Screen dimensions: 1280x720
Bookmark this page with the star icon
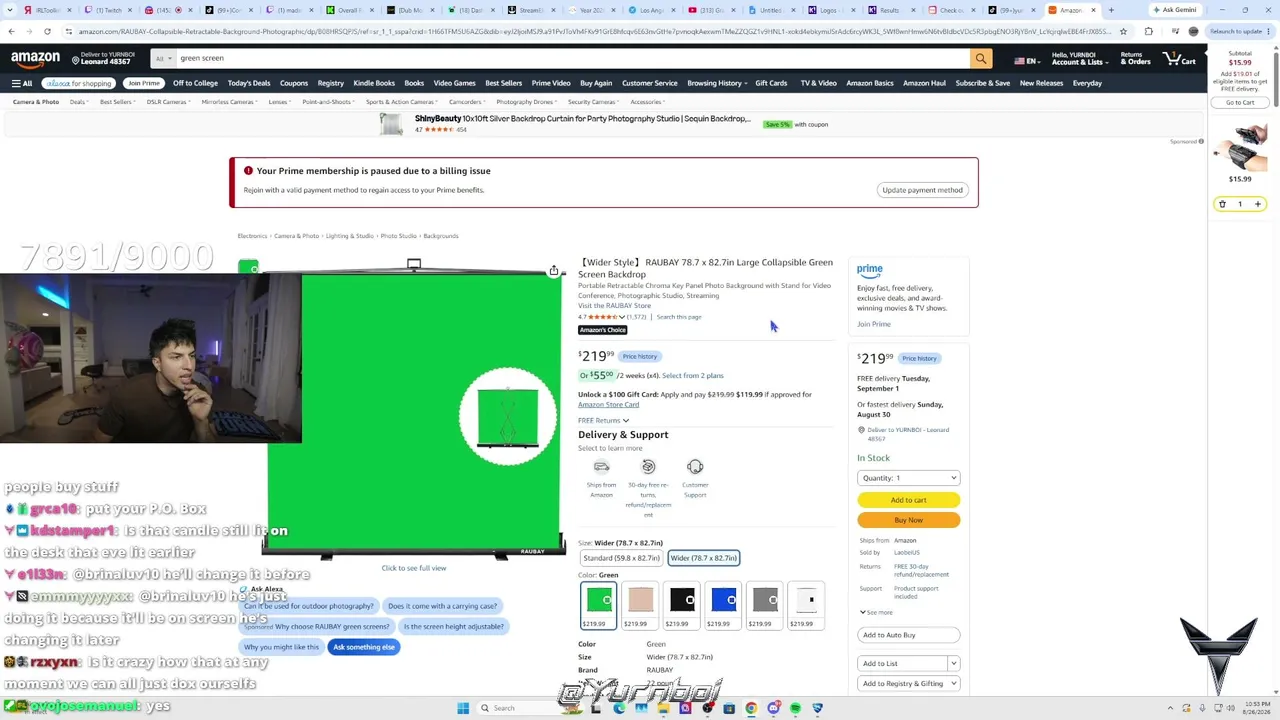pyautogui.click(x=1123, y=31)
